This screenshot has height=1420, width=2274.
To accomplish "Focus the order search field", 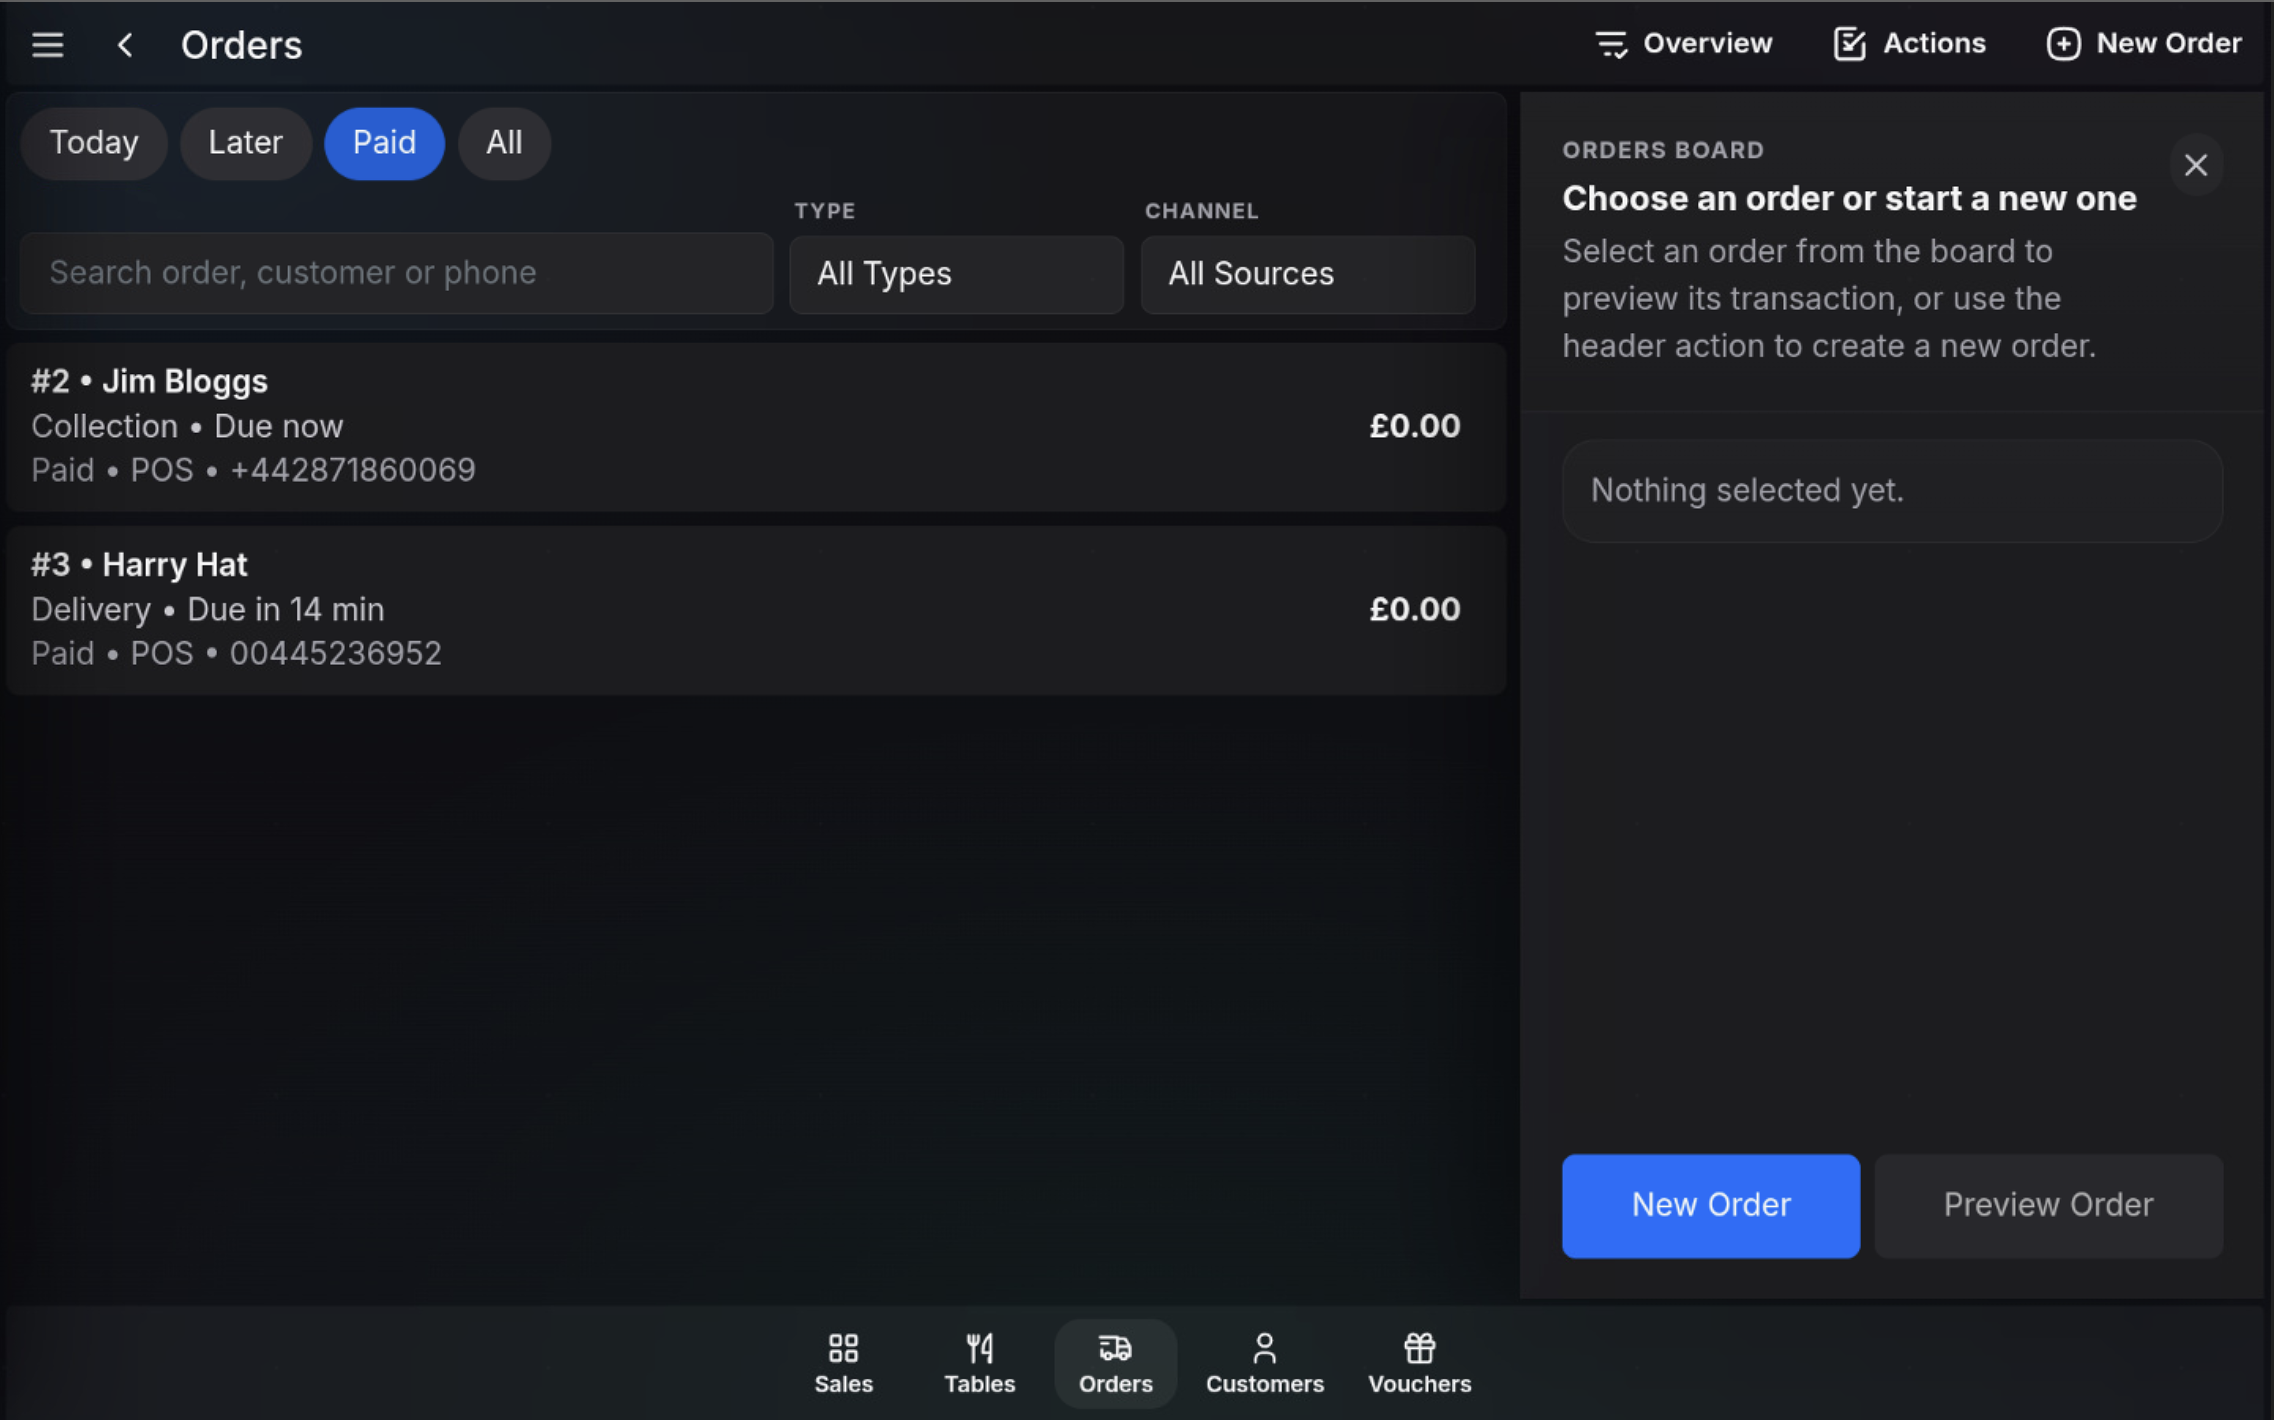I will coord(397,273).
